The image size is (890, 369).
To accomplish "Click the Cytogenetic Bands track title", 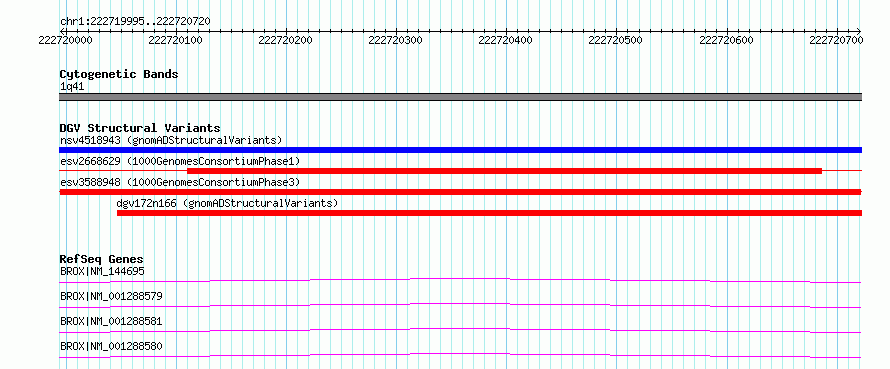I will [x=119, y=74].
